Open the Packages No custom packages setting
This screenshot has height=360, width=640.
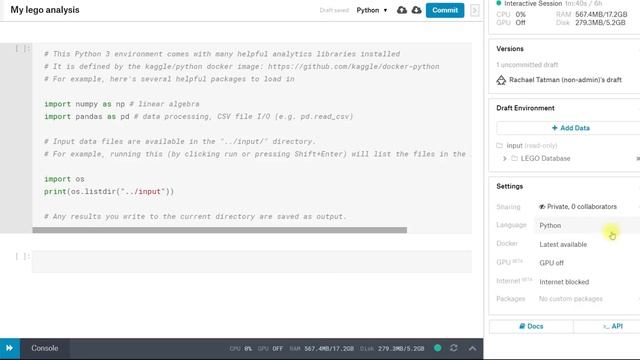point(571,299)
